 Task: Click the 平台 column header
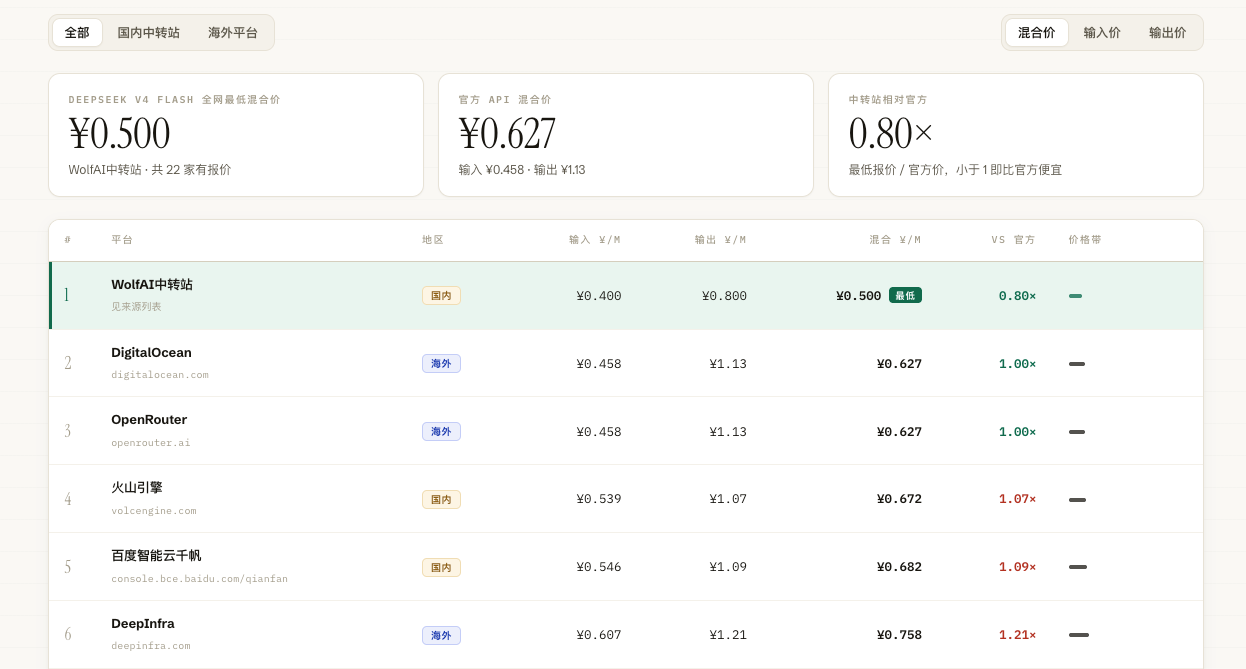[122, 240]
